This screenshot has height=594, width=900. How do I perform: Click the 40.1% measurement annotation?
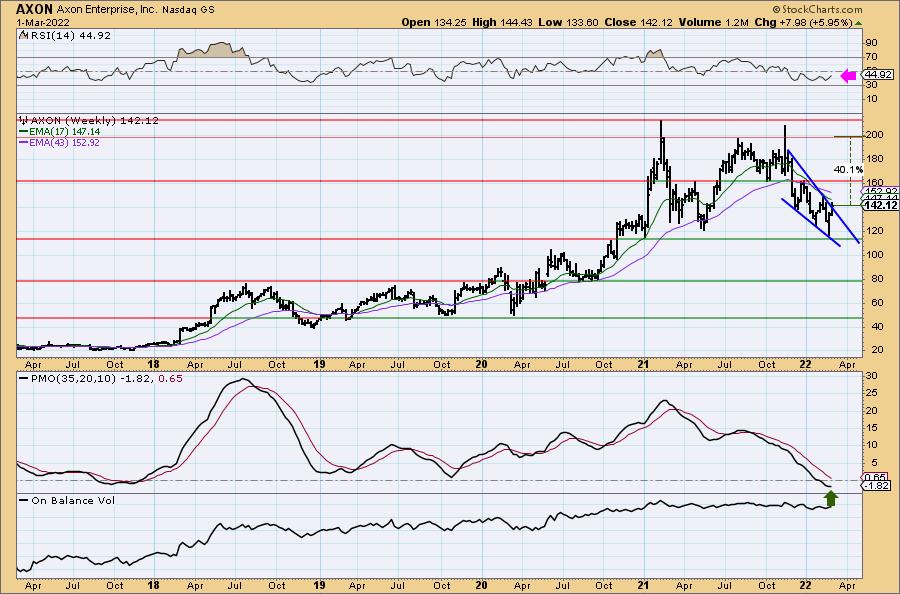tap(848, 169)
